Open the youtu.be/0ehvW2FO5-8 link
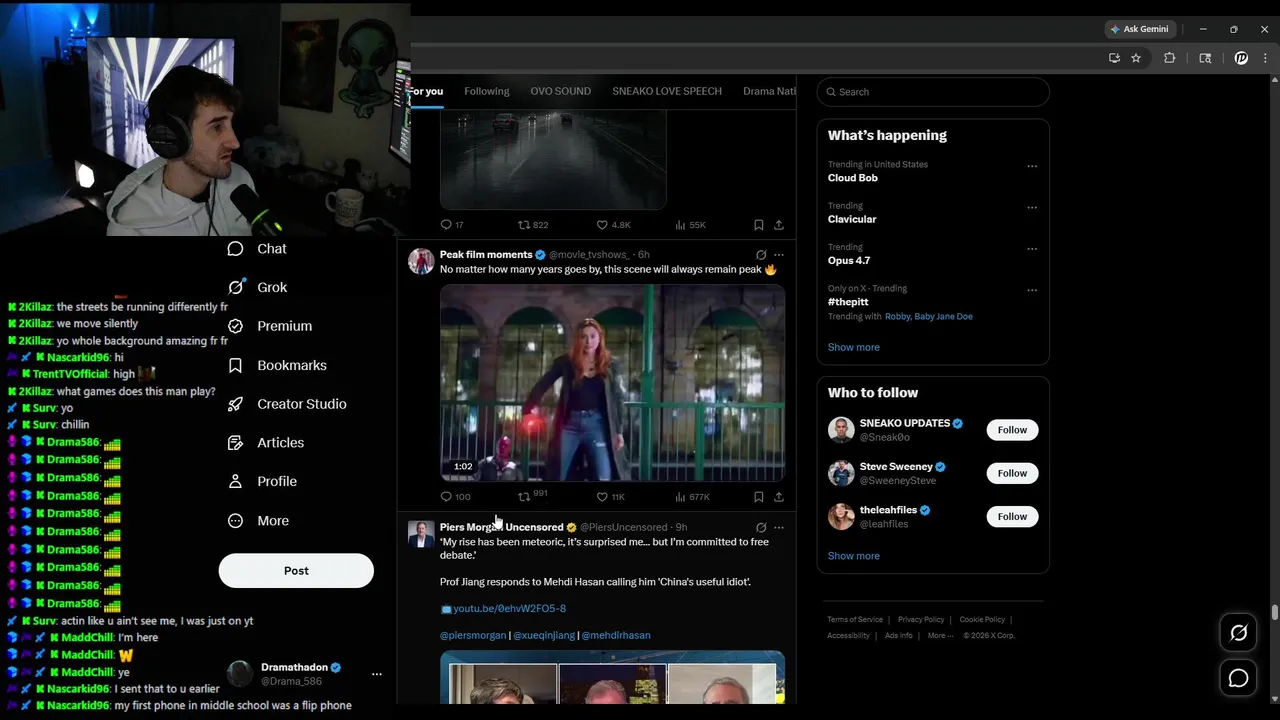This screenshot has height=720, width=1280. pos(509,609)
